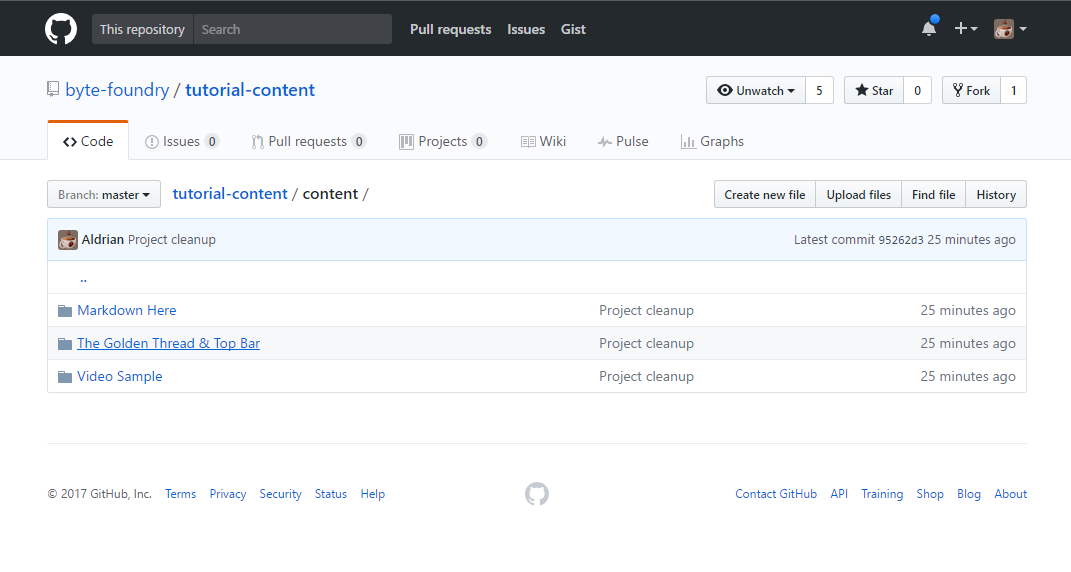The image size is (1071, 572).
Task: Open the Project cleanup commit for Markdown Here
Action: tap(646, 310)
